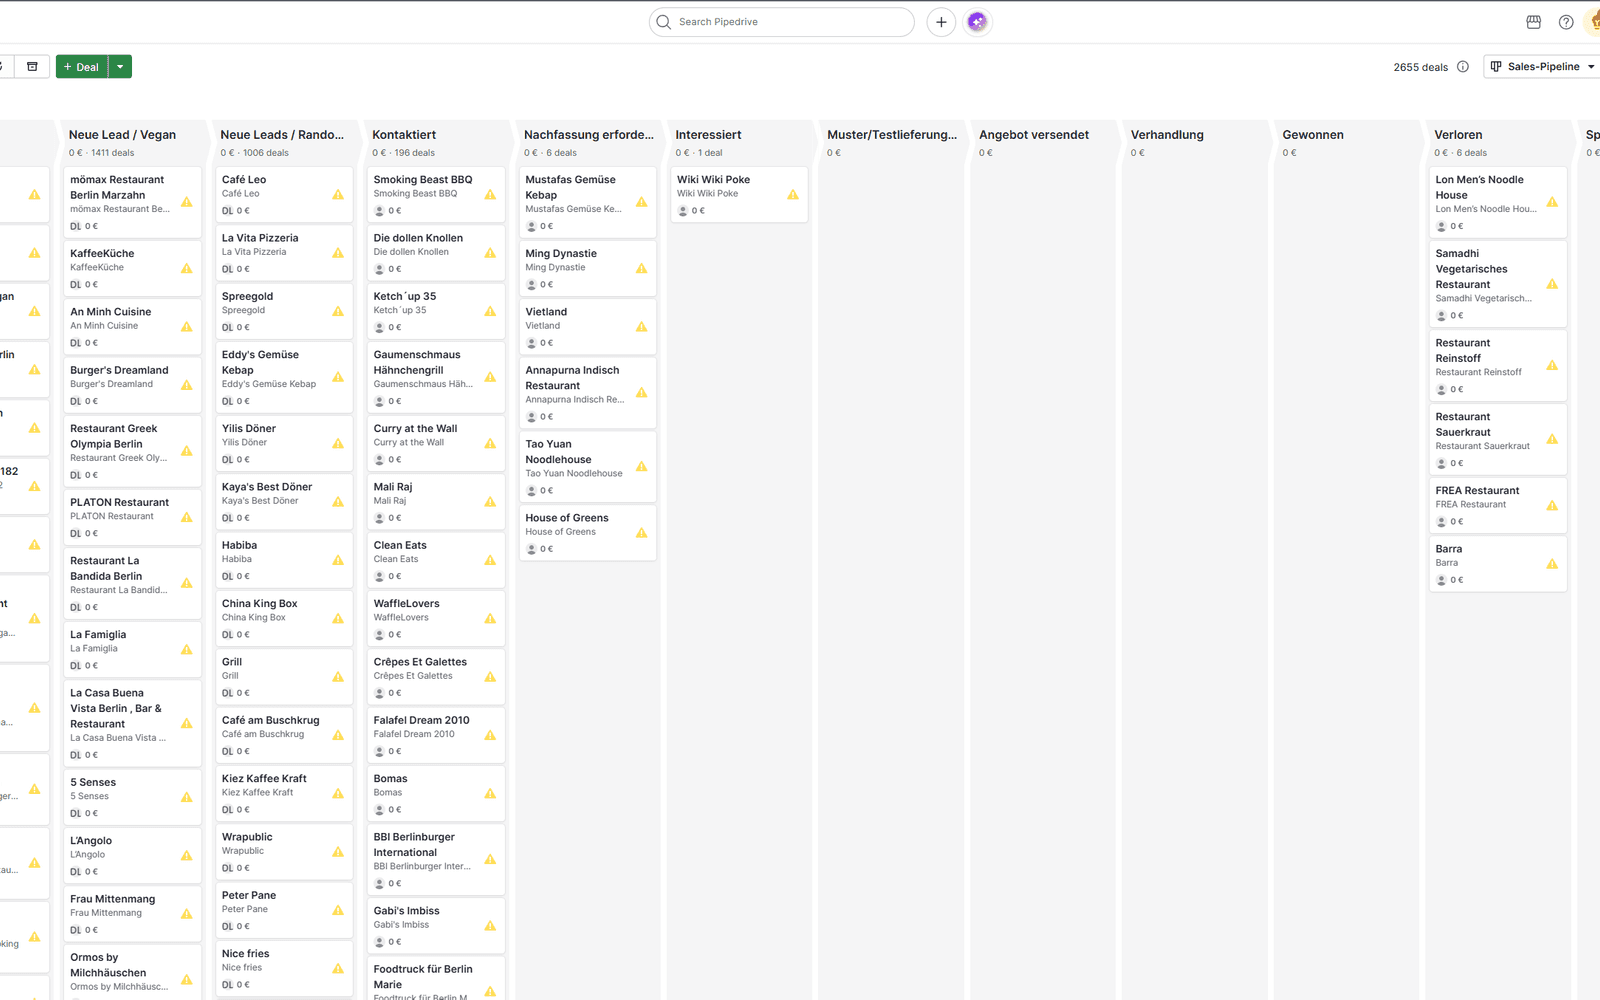
Task: Open the Falafel Dream 2010 deal
Action: click(435, 735)
